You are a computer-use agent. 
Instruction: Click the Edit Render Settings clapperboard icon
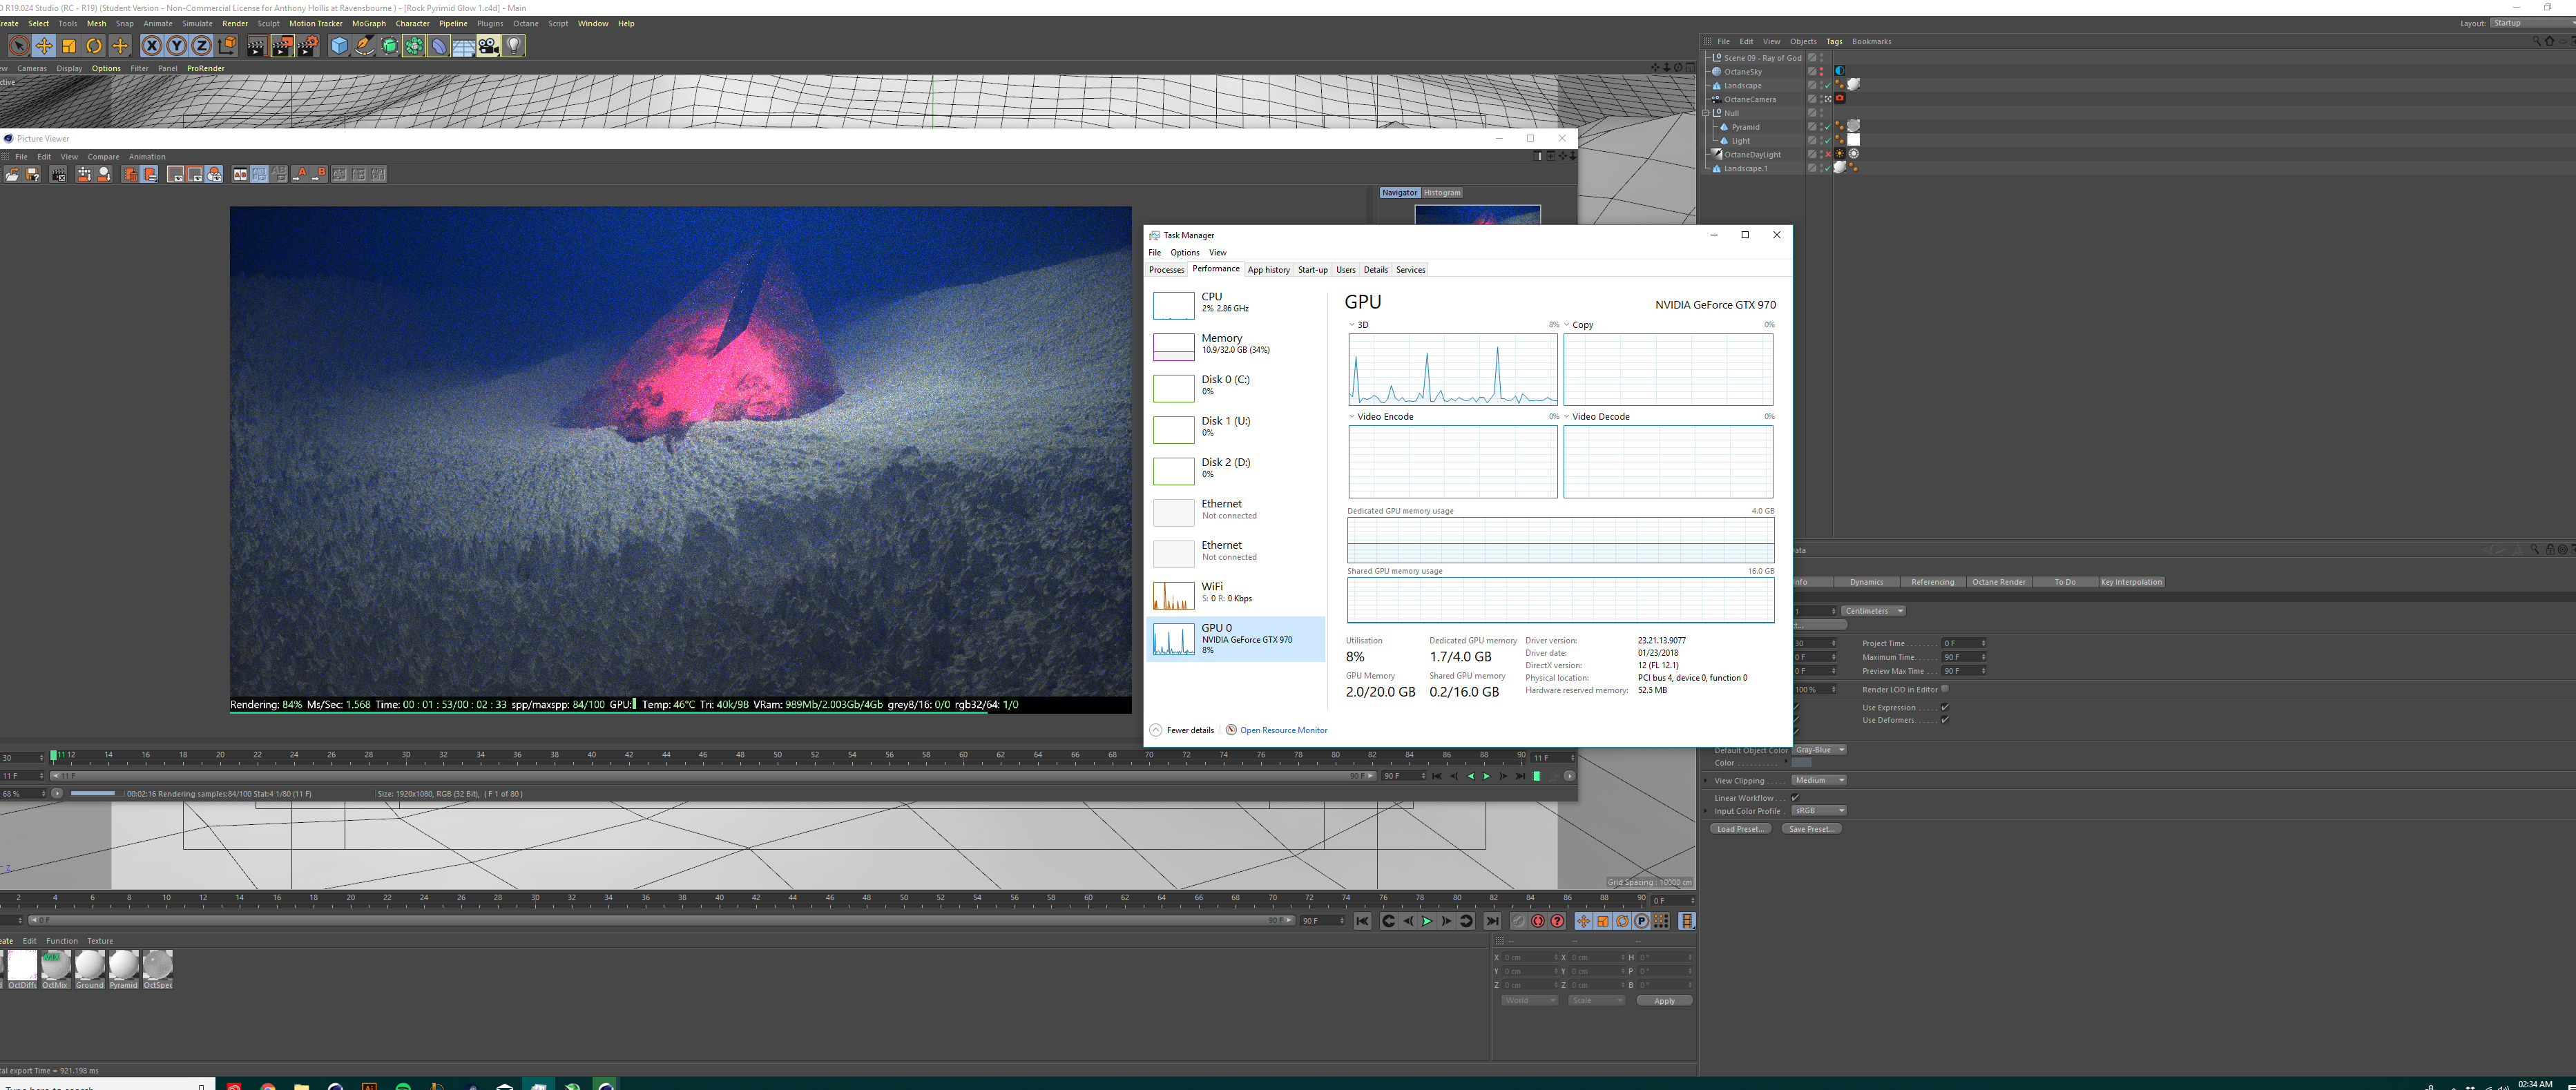(x=307, y=46)
